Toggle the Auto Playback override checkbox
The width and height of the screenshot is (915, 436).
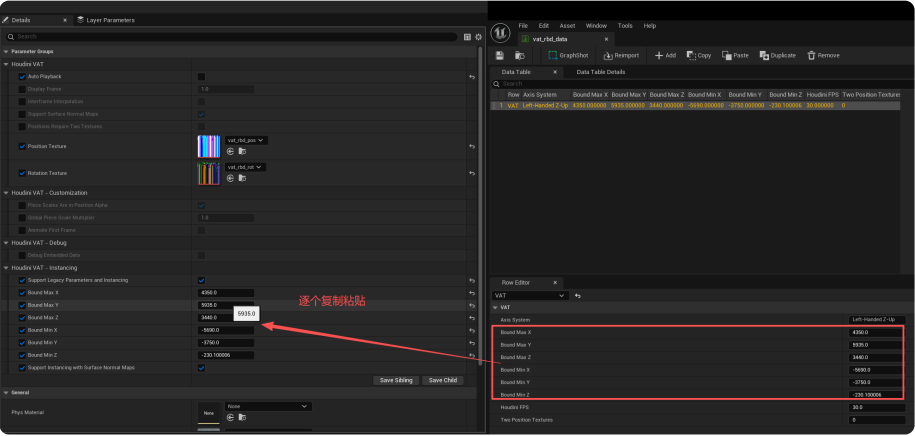click(x=22, y=76)
